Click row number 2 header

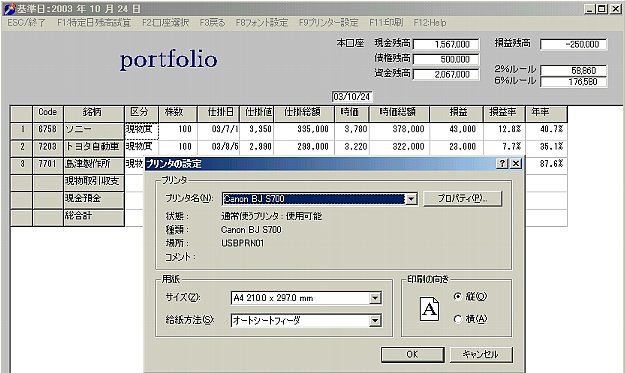pyautogui.click(x=22, y=148)
